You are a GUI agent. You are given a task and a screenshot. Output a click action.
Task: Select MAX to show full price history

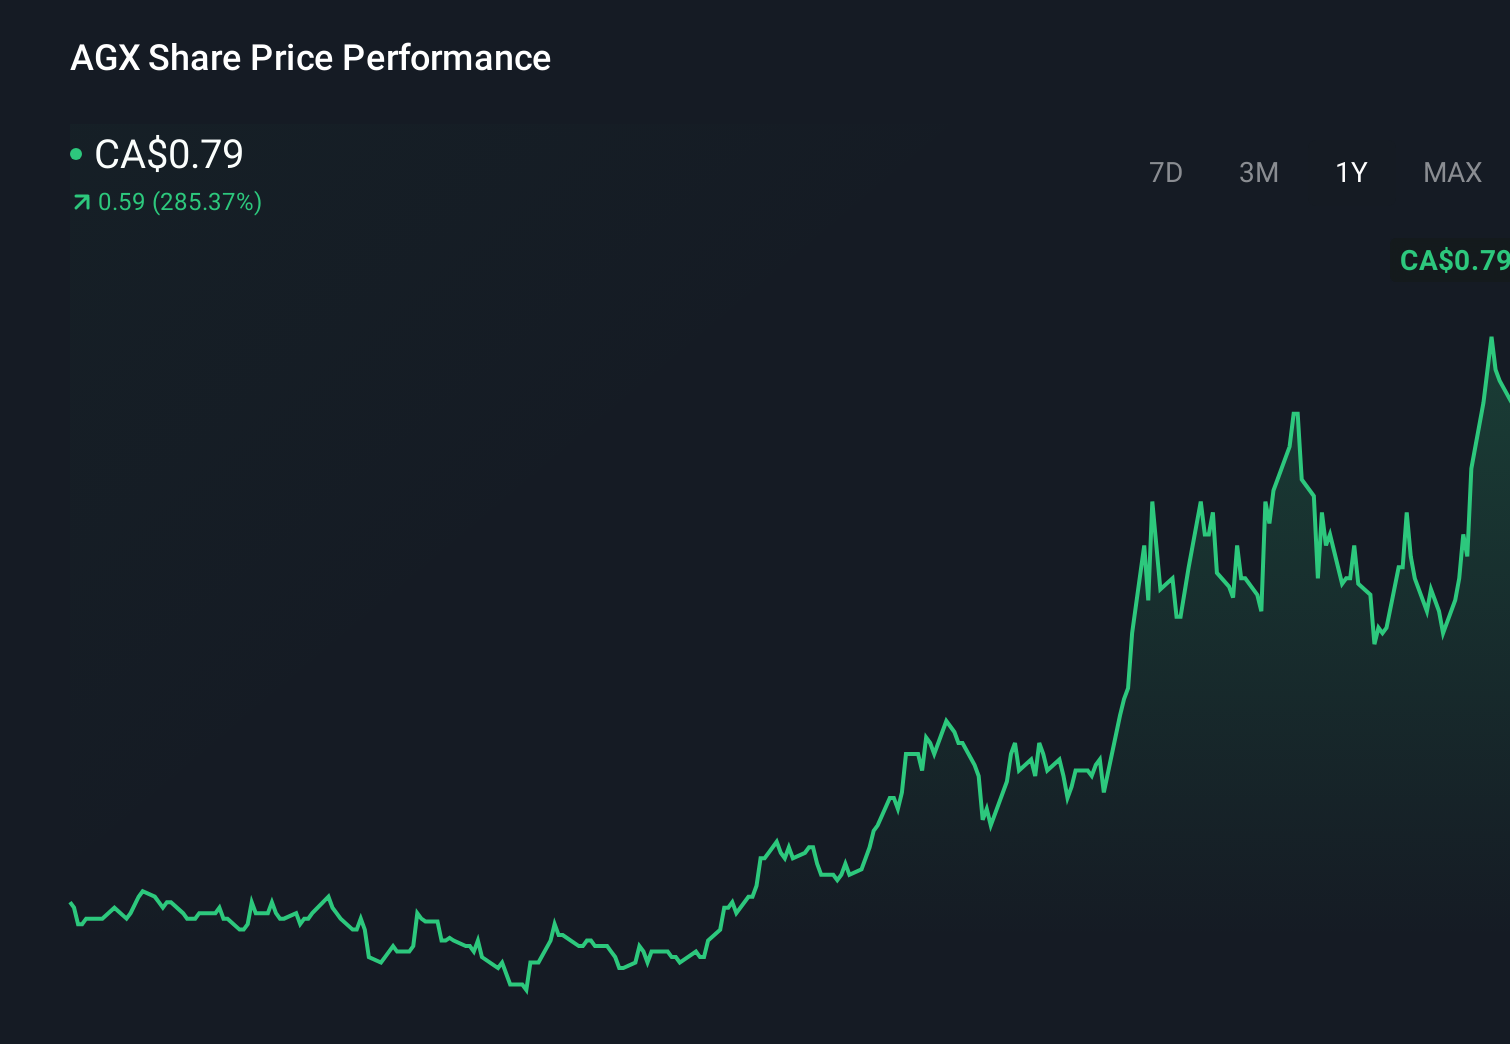1451,172
